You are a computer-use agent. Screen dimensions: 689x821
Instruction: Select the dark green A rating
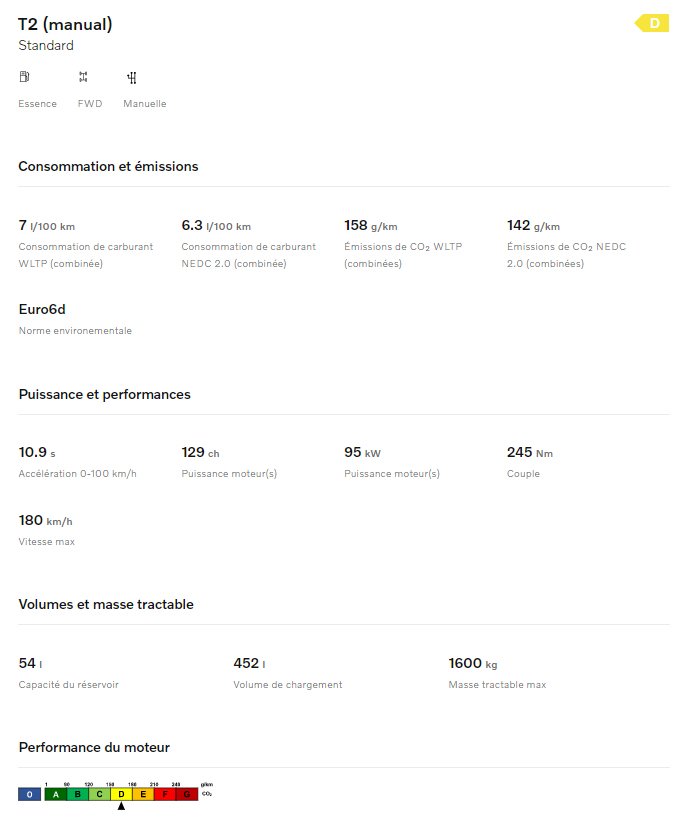[x=56, y=794]
